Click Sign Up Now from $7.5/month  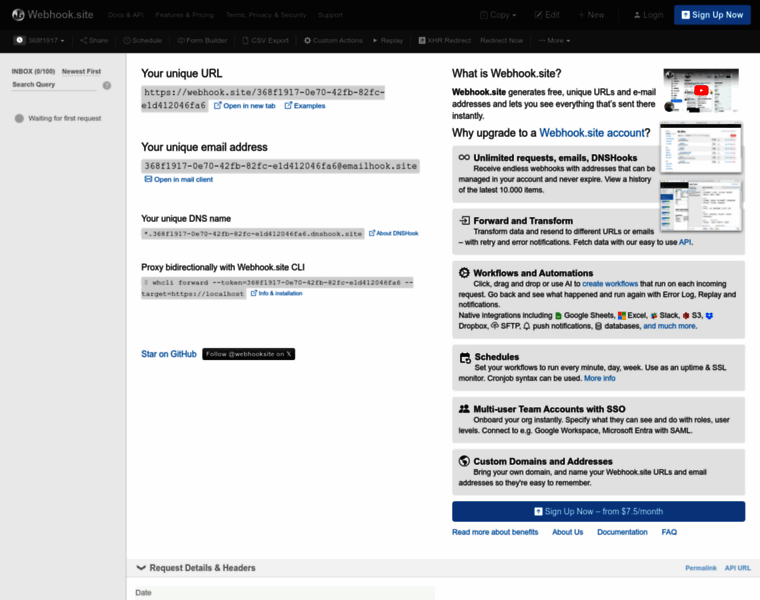(x=599, y=511)
